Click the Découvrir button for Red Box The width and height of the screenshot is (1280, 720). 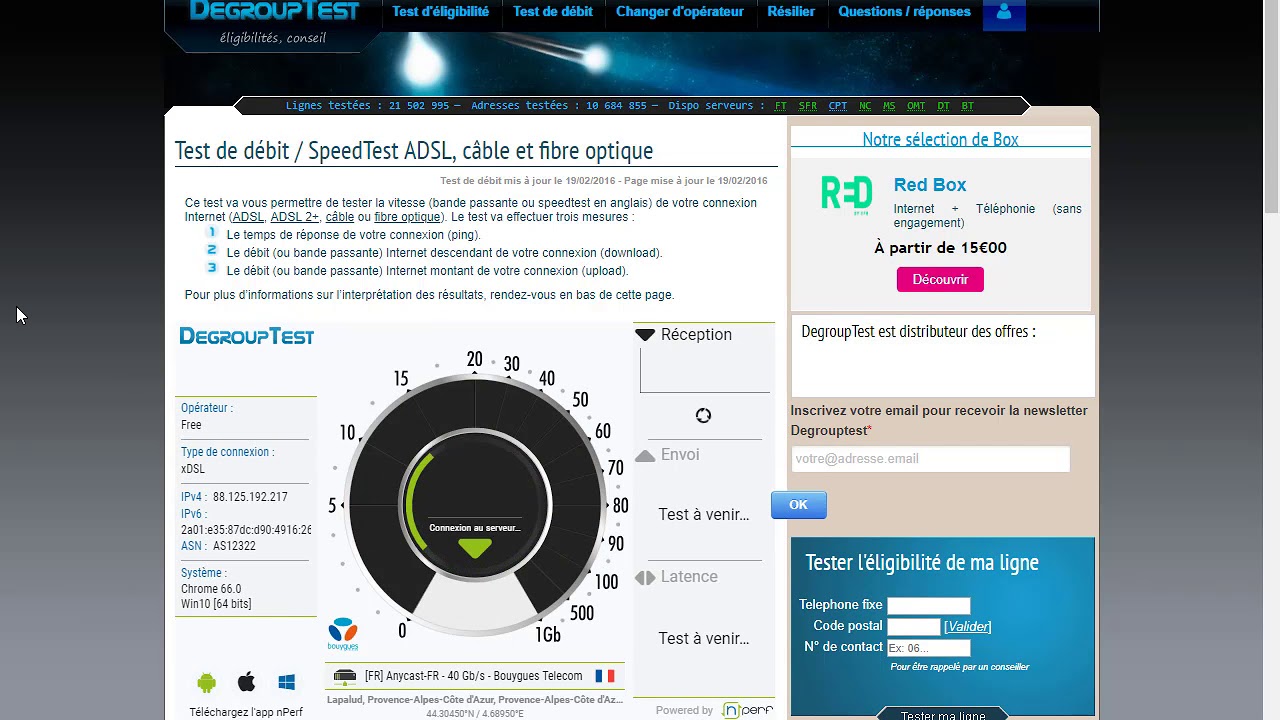[x=940, y=279]
